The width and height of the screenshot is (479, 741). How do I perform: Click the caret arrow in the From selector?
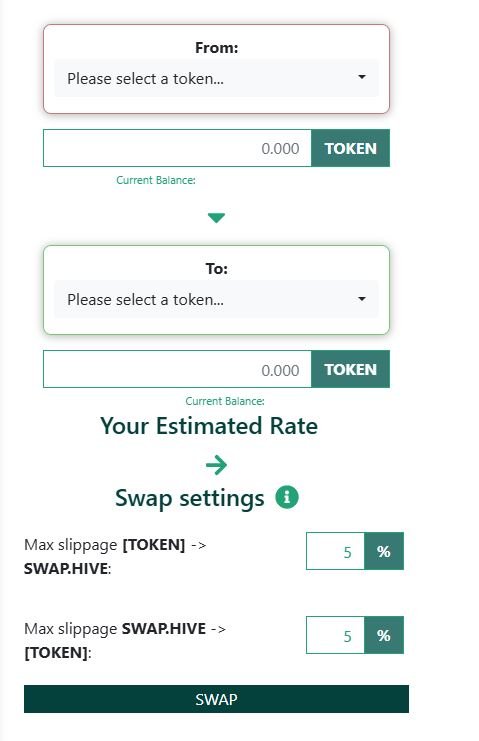(362, 77)
